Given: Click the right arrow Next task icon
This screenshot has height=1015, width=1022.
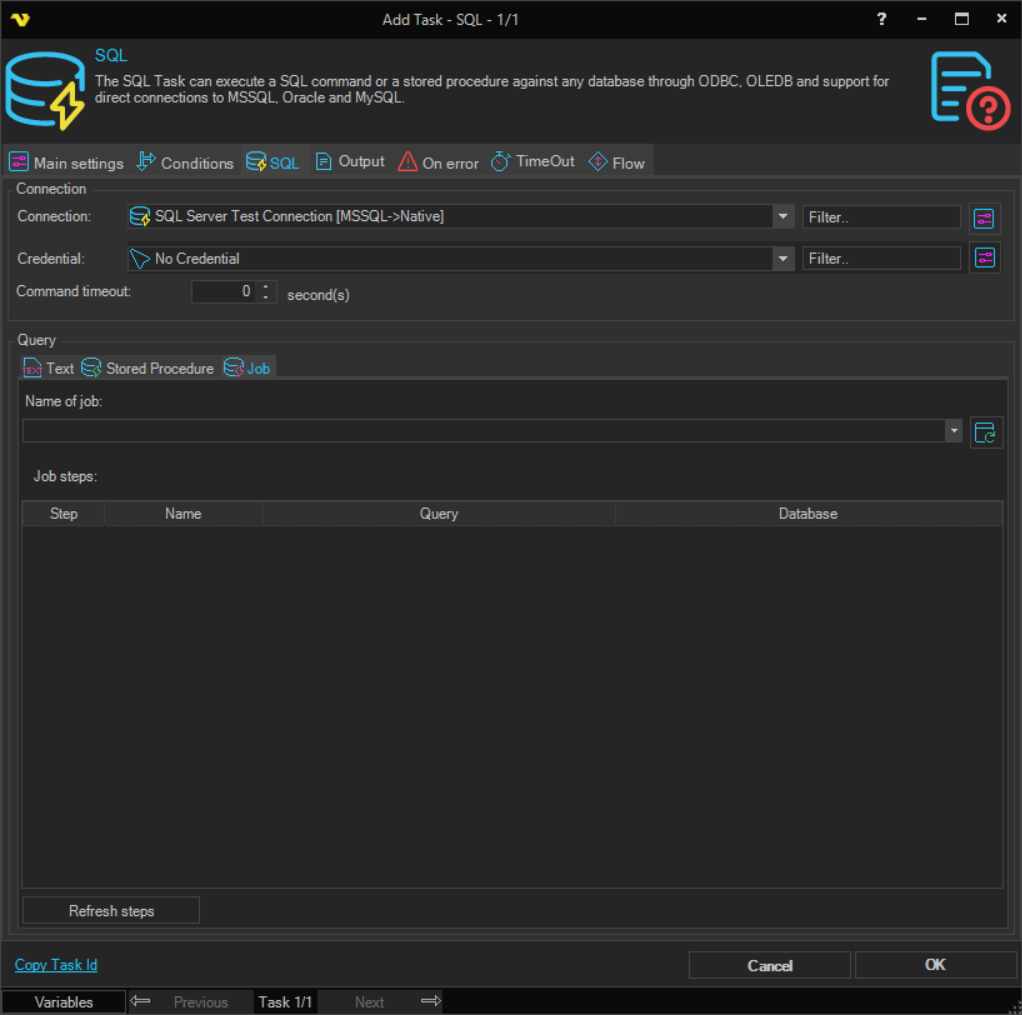Looking at the screenshot, I should (x=431, y=1001).
